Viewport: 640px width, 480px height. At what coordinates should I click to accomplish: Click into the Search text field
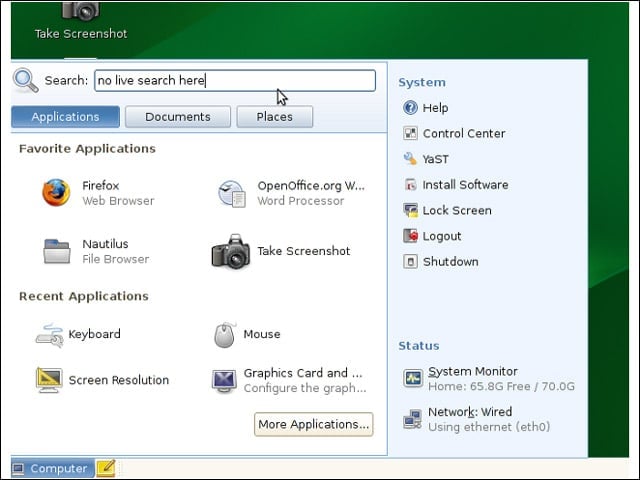[x=235, y=80]
